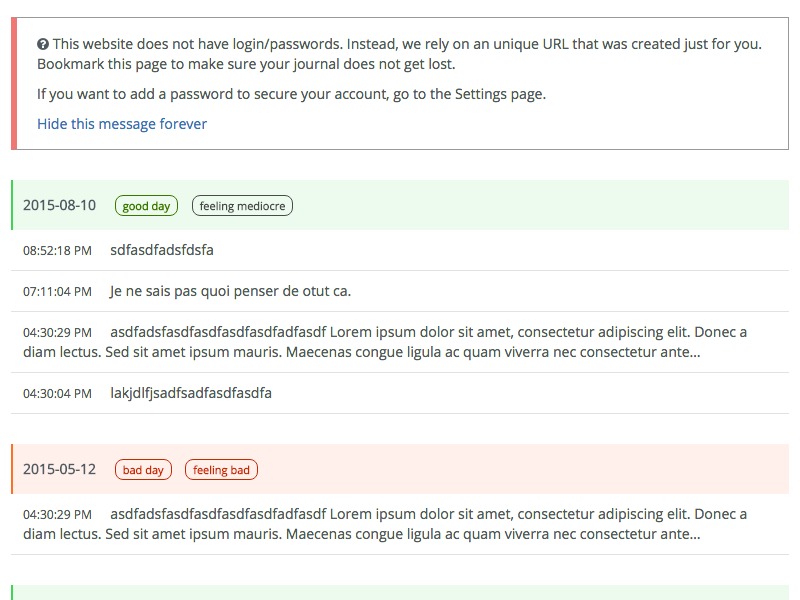
Task: Click the 2015-05-12 date text
Action: [x=60, y=470]
